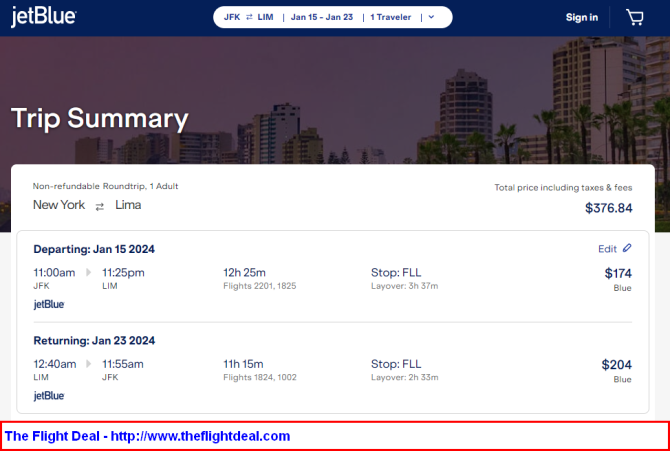Click 11h 15m duration
The width and height of the screenshot is (670, 451).
click(x=243, y=364)
